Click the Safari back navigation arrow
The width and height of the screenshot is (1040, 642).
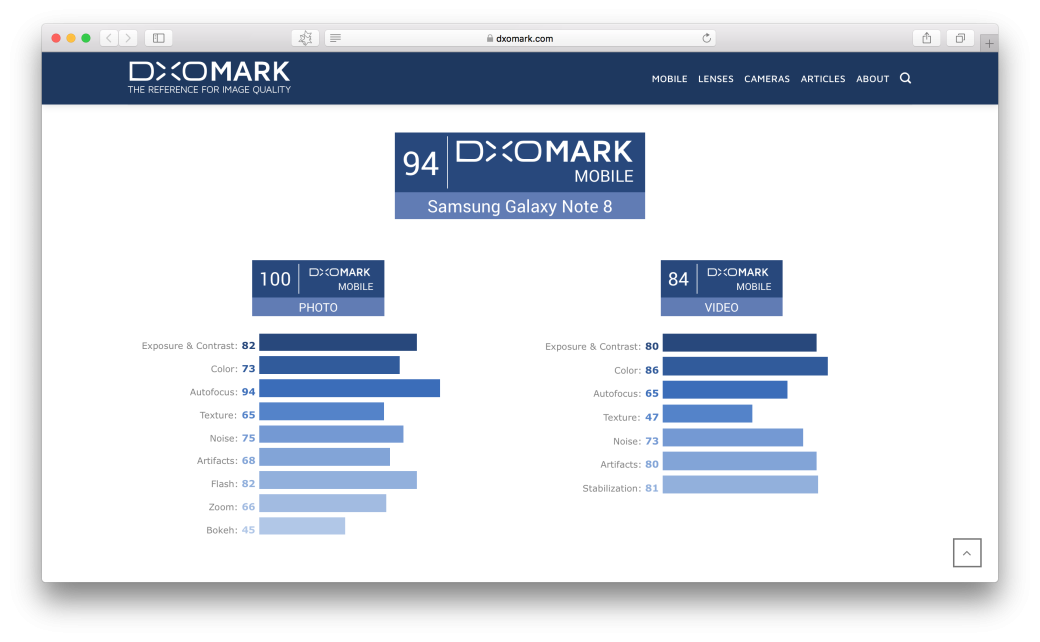tap(109, 38)
